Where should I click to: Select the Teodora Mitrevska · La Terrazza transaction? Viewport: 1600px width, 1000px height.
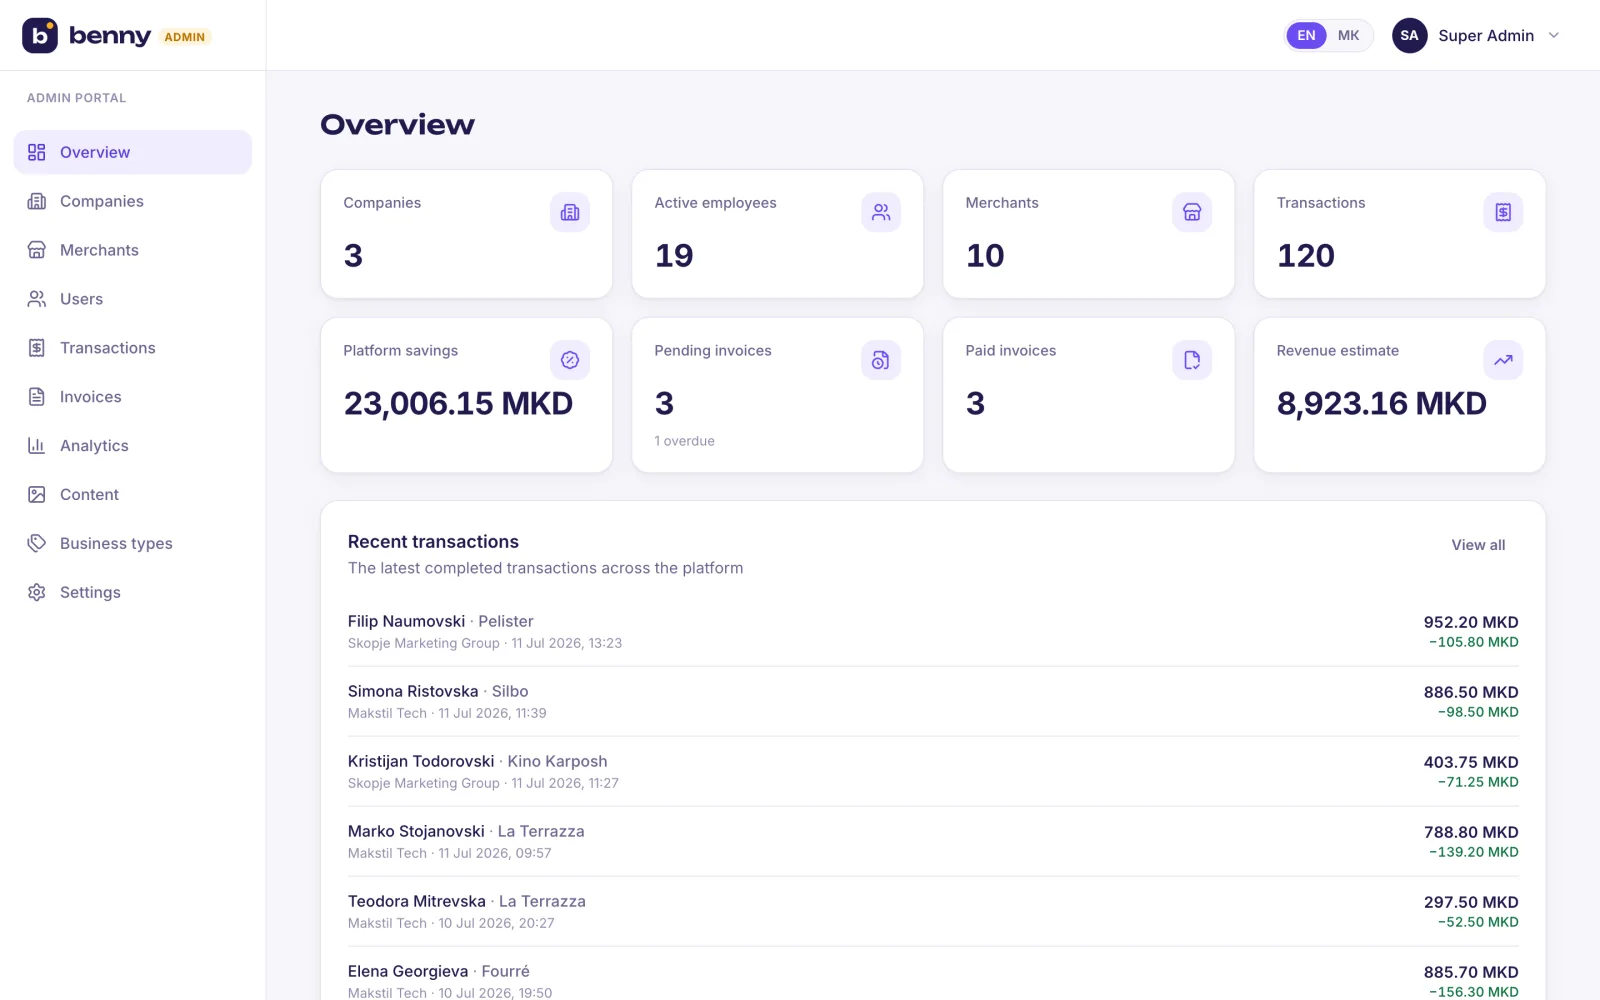pyautogui.click(x=933, y=911)
